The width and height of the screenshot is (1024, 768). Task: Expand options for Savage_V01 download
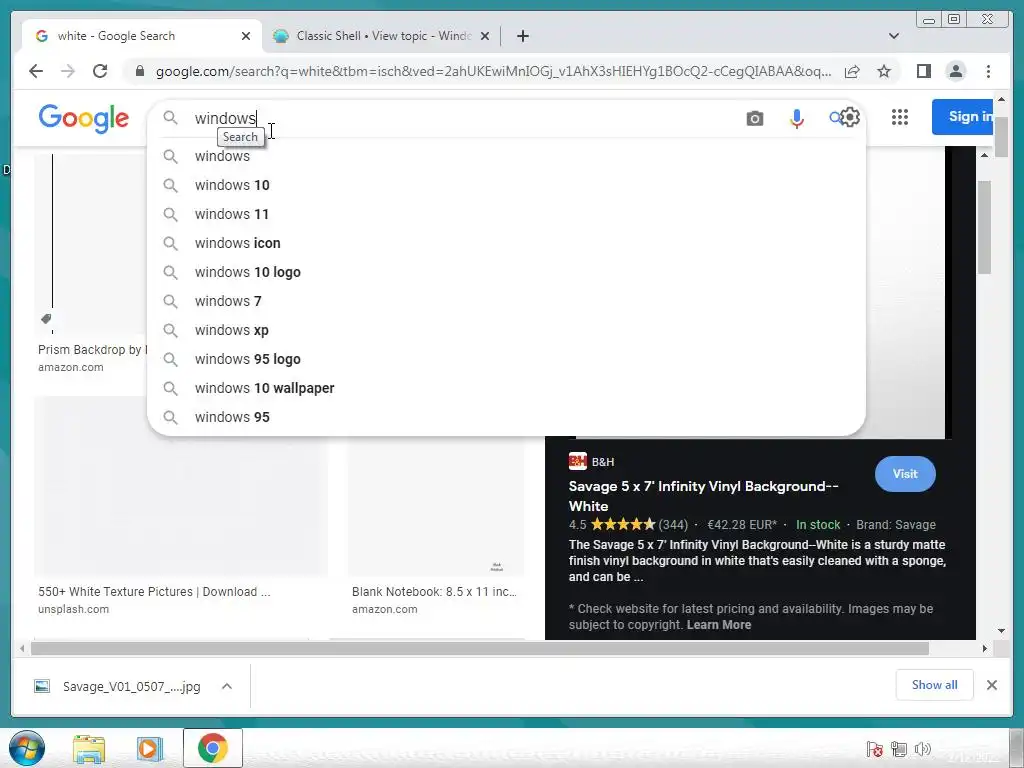[227, 686]
